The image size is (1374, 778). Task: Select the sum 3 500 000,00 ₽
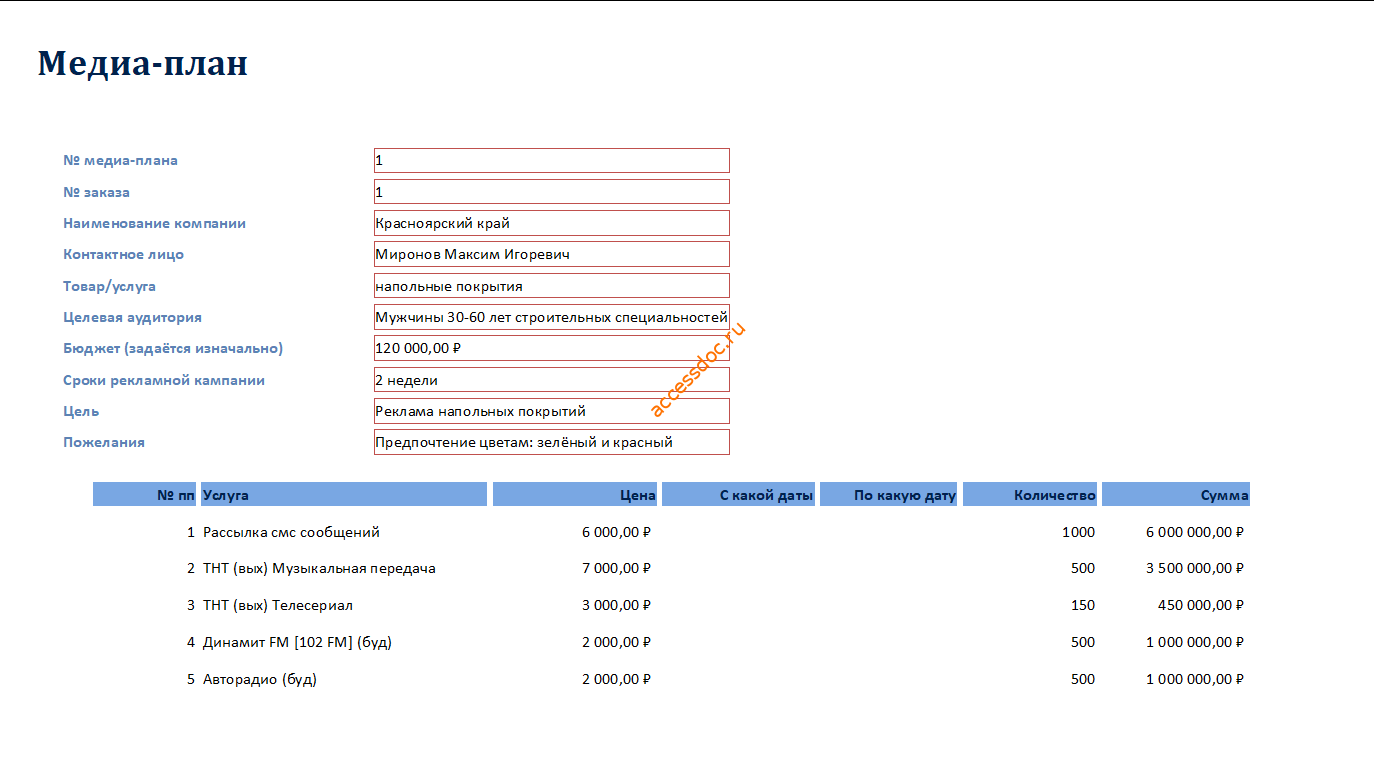[x=1195, y=568]
